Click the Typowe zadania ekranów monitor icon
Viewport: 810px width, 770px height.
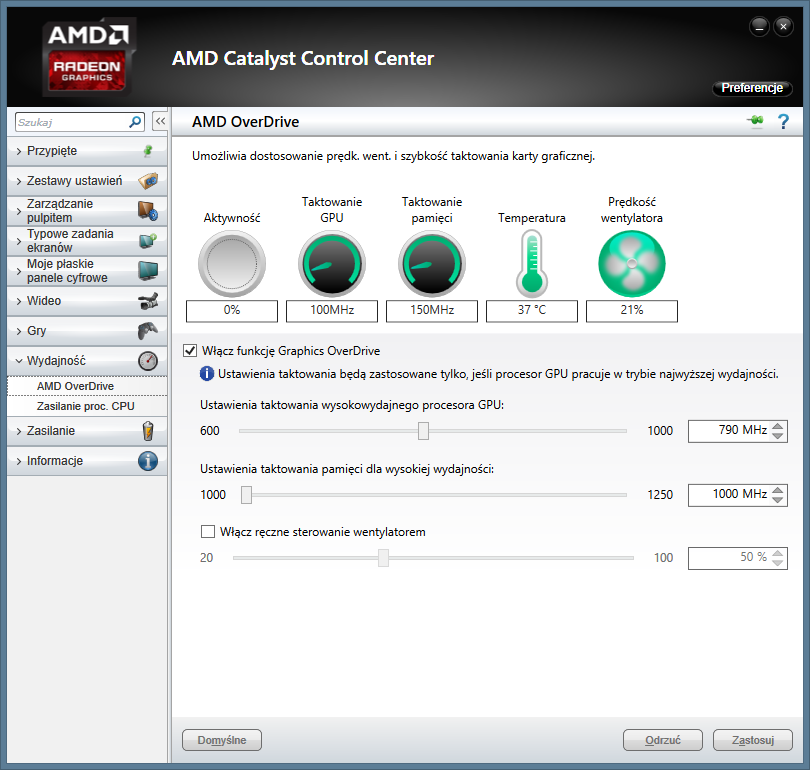point(148,241)
